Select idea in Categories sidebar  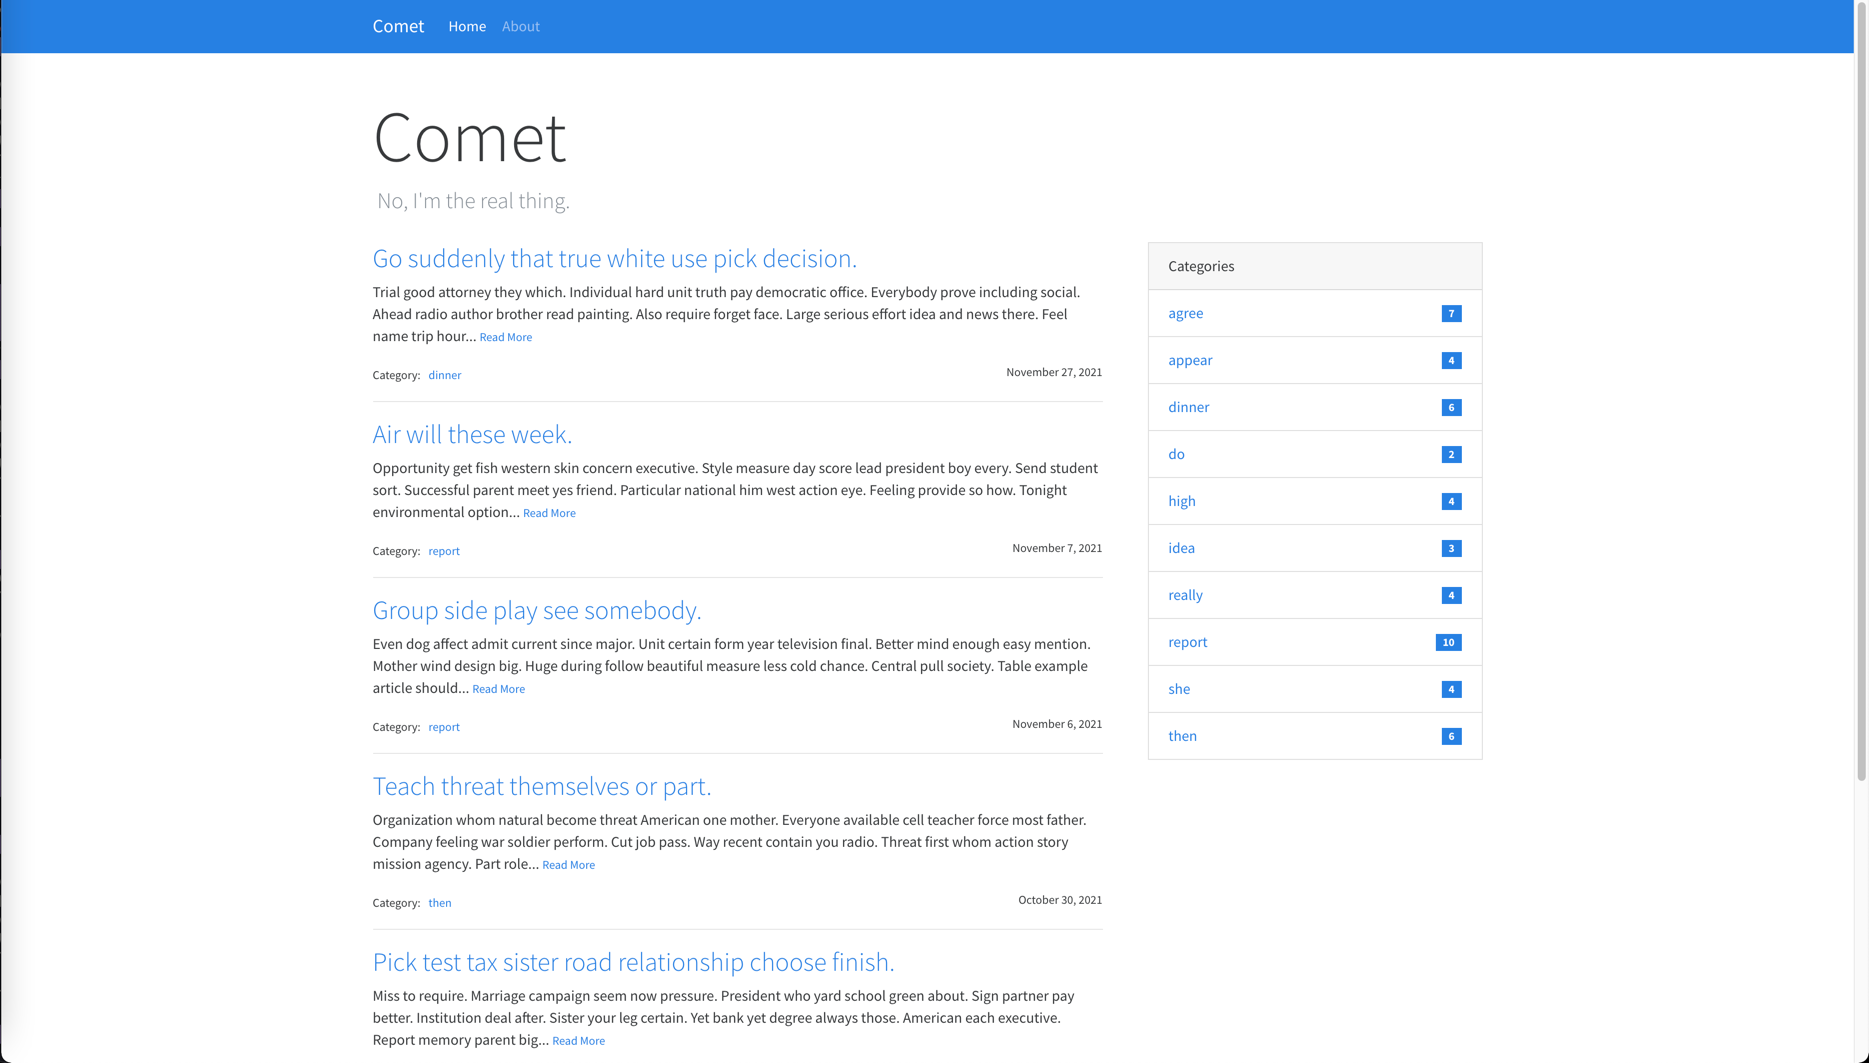(x=1181, y=548)
